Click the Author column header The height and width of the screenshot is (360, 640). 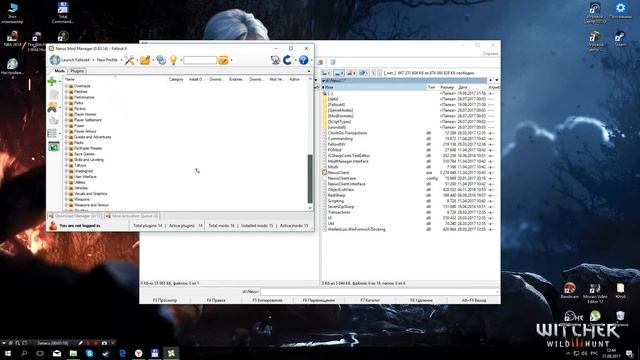(x=295, y=79)
